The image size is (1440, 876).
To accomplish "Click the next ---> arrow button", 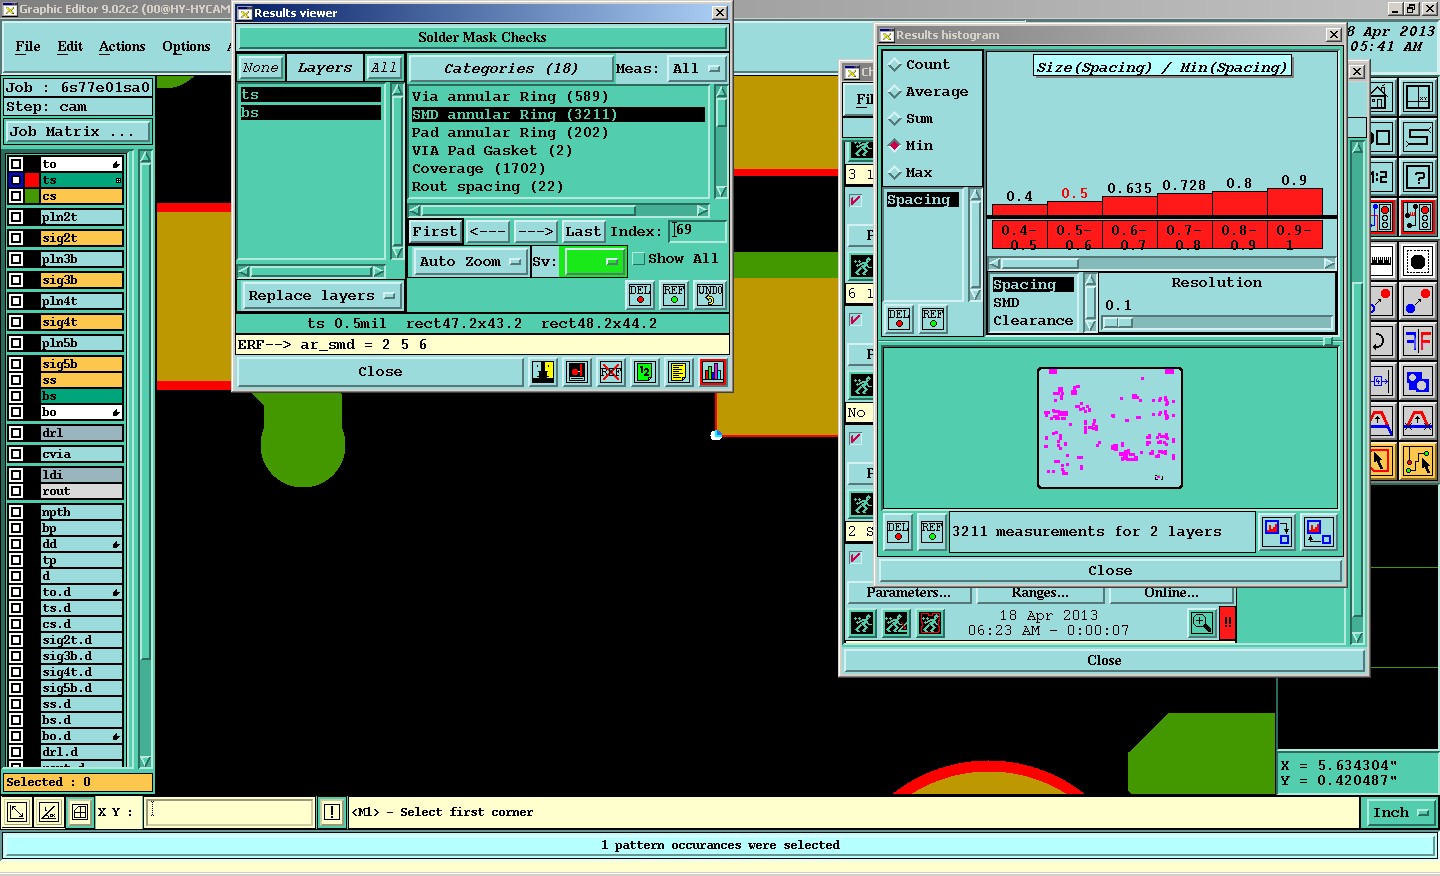I will click(x=535, y=232).
